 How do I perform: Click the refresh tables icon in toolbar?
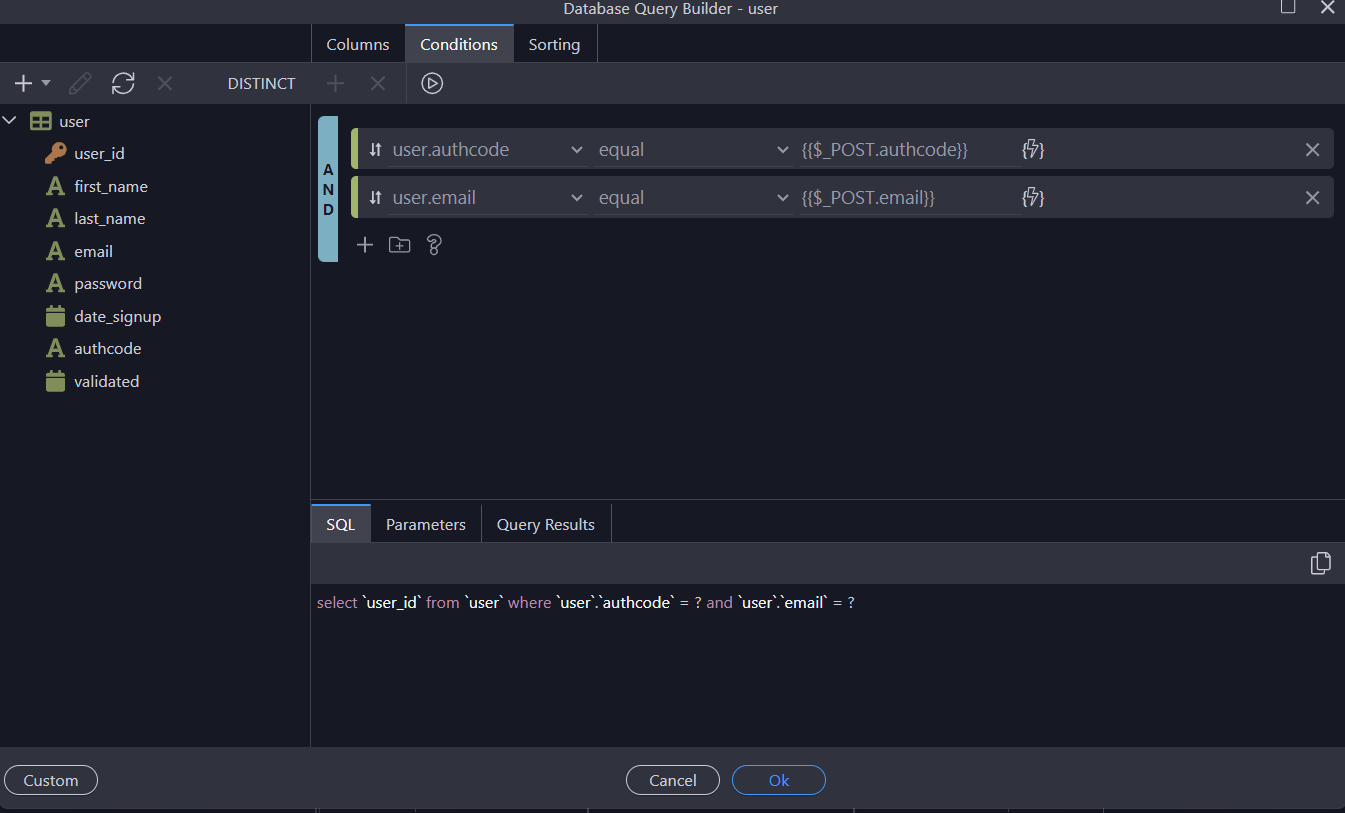click(122, 83)
